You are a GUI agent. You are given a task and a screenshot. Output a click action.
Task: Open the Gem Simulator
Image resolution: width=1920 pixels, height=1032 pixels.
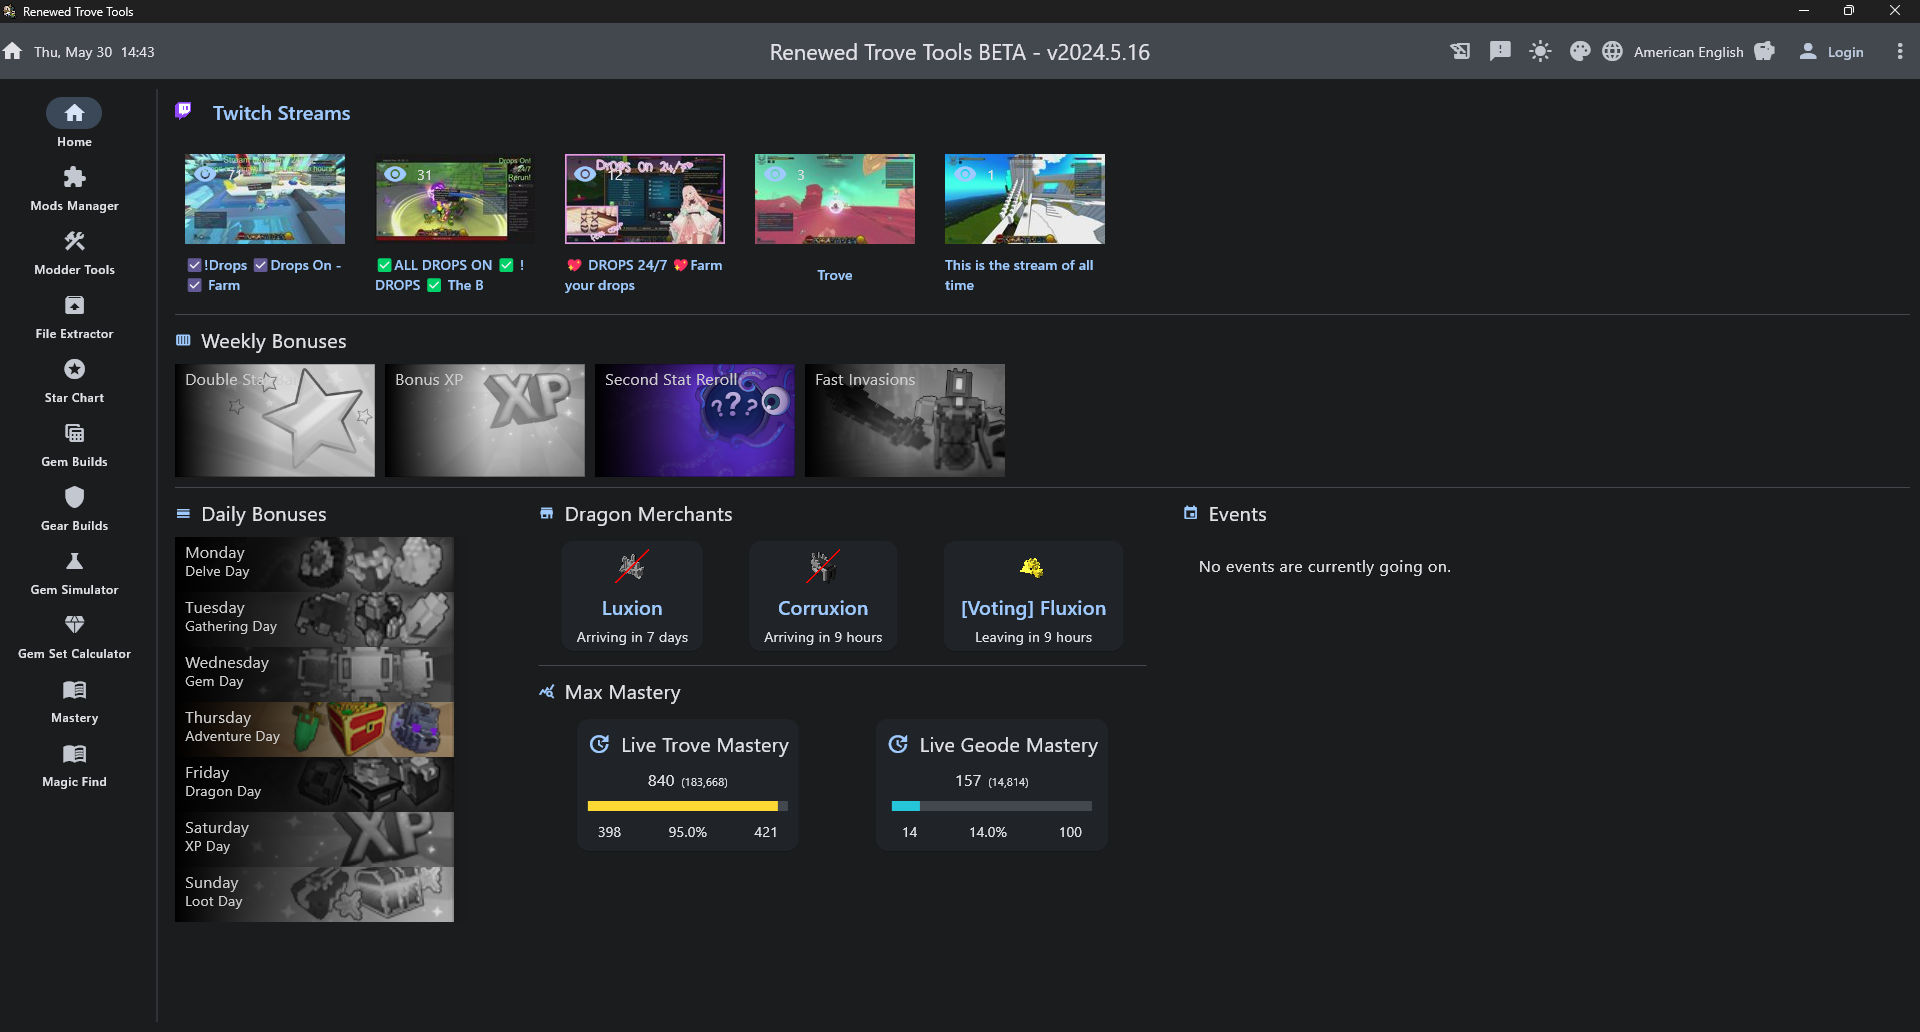(74, 570)
